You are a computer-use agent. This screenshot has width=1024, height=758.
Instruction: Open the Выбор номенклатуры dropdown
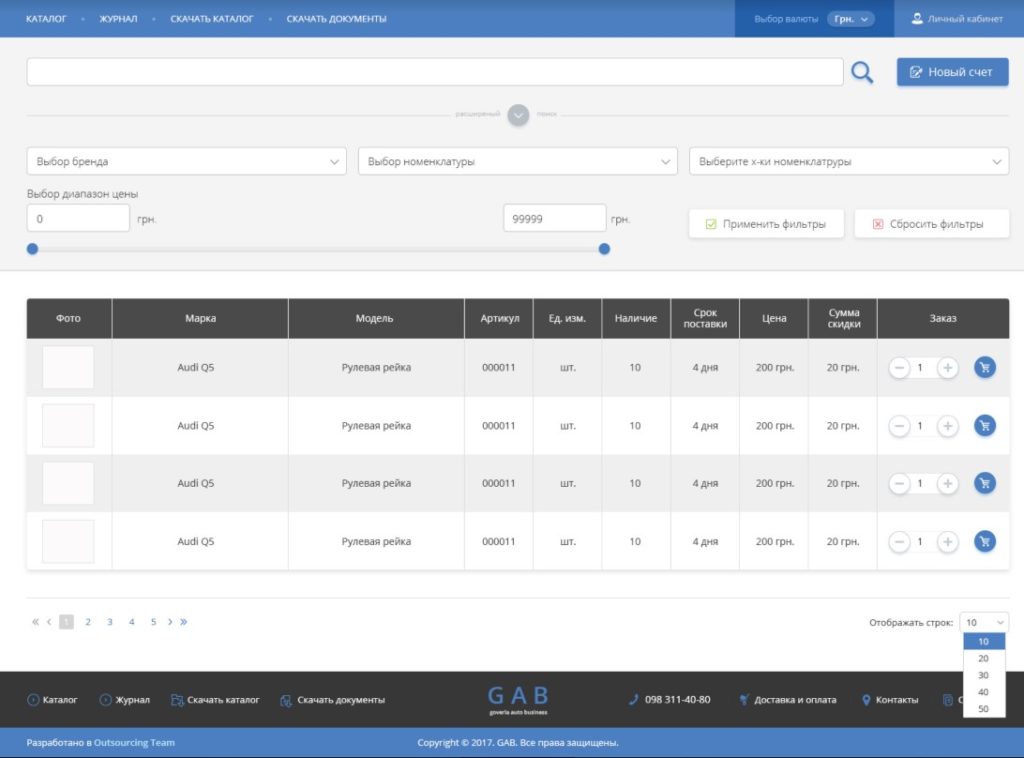tap(518, 161)
